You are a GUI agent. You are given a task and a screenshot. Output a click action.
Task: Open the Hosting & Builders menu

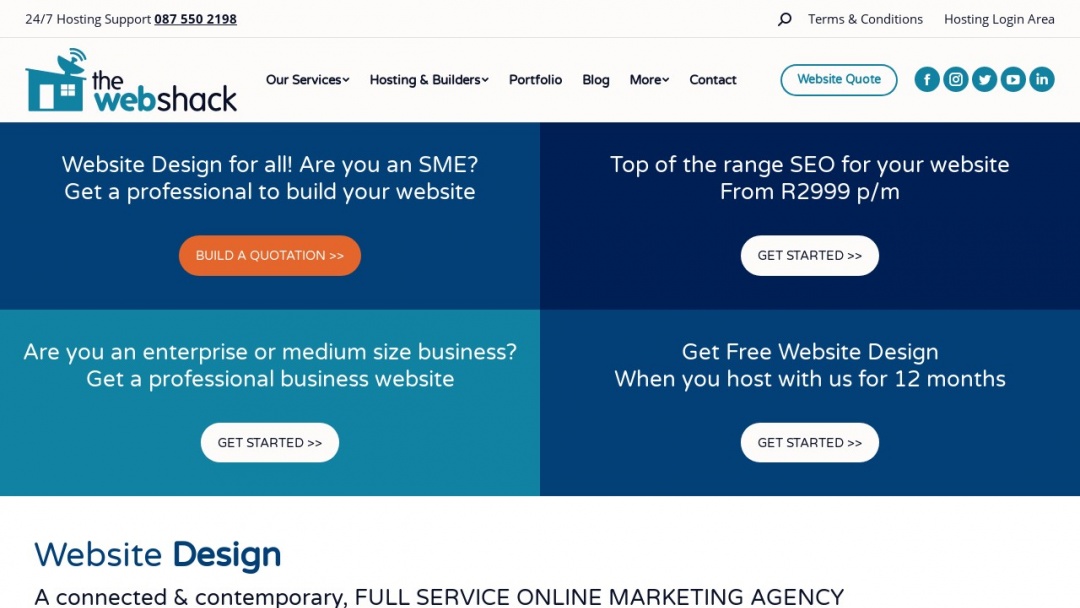(428, 79)
